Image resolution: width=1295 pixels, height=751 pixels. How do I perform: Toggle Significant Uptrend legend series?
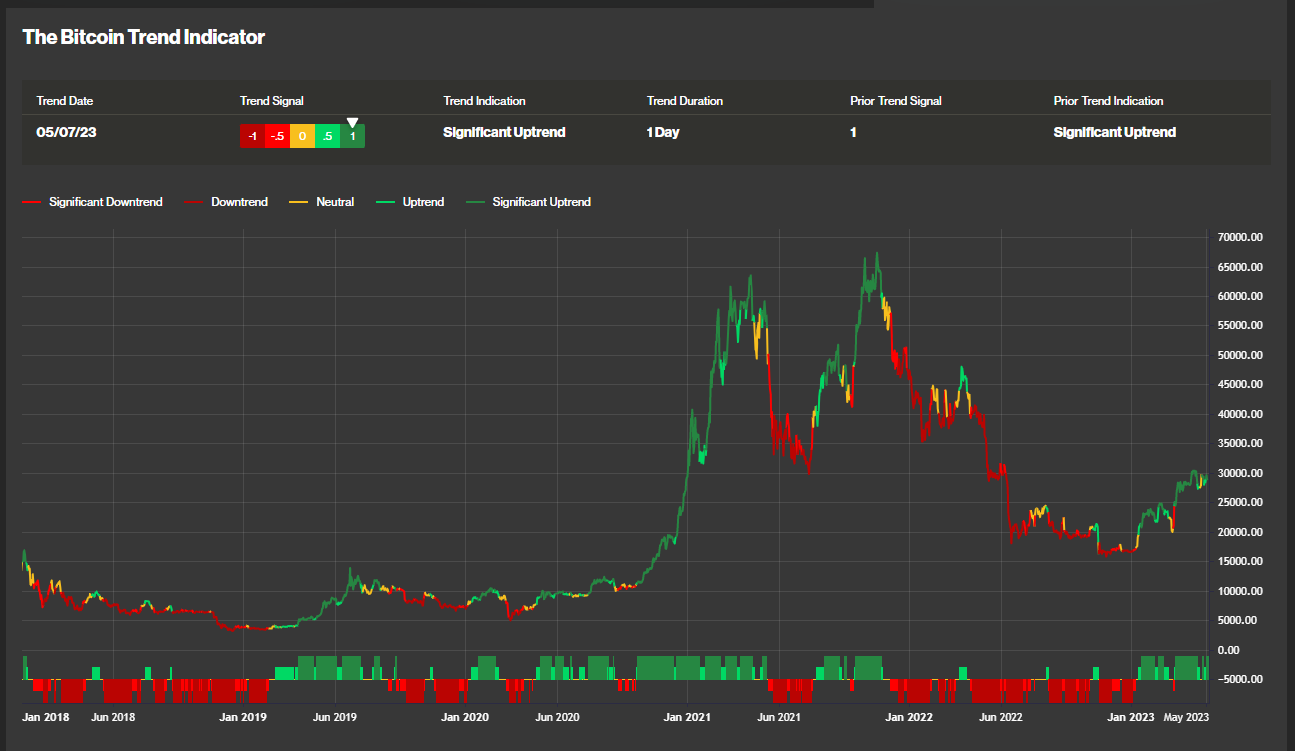pos(528,202)
